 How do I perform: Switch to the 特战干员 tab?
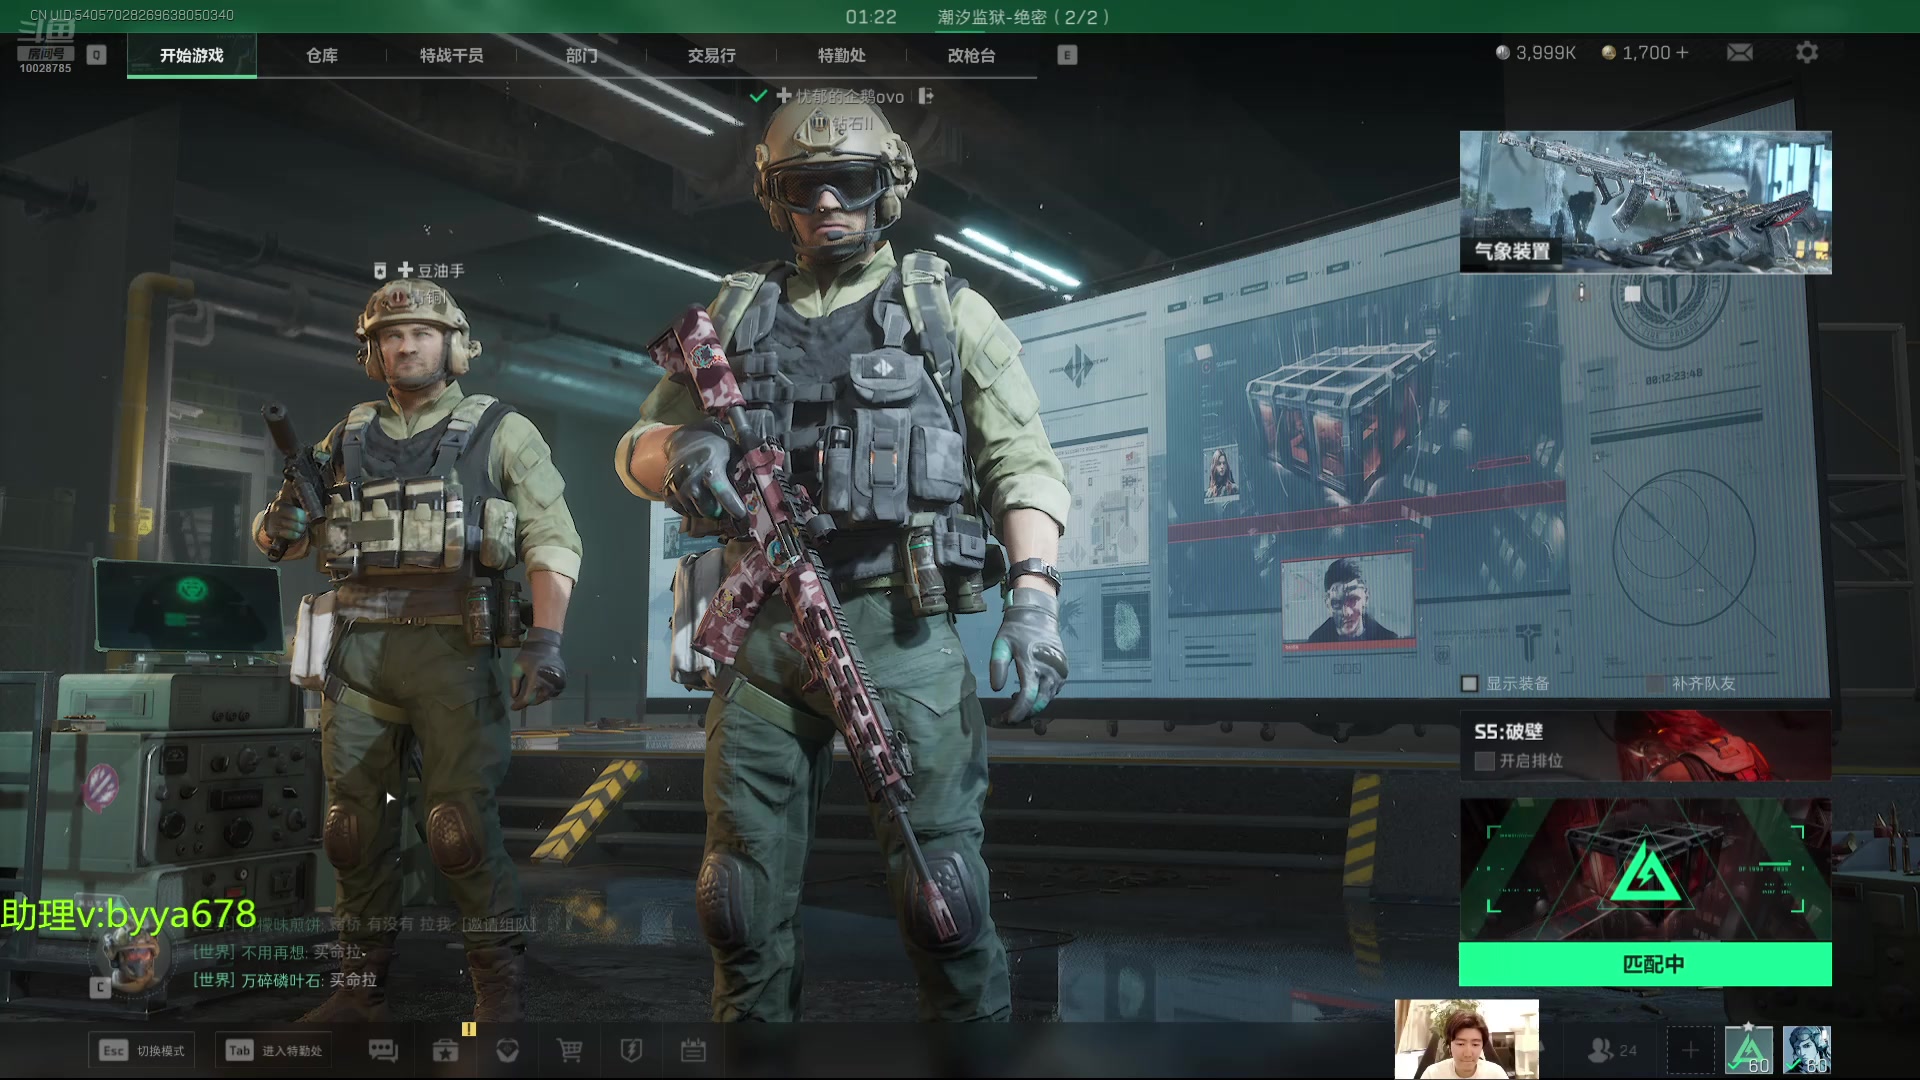point(451,55)
